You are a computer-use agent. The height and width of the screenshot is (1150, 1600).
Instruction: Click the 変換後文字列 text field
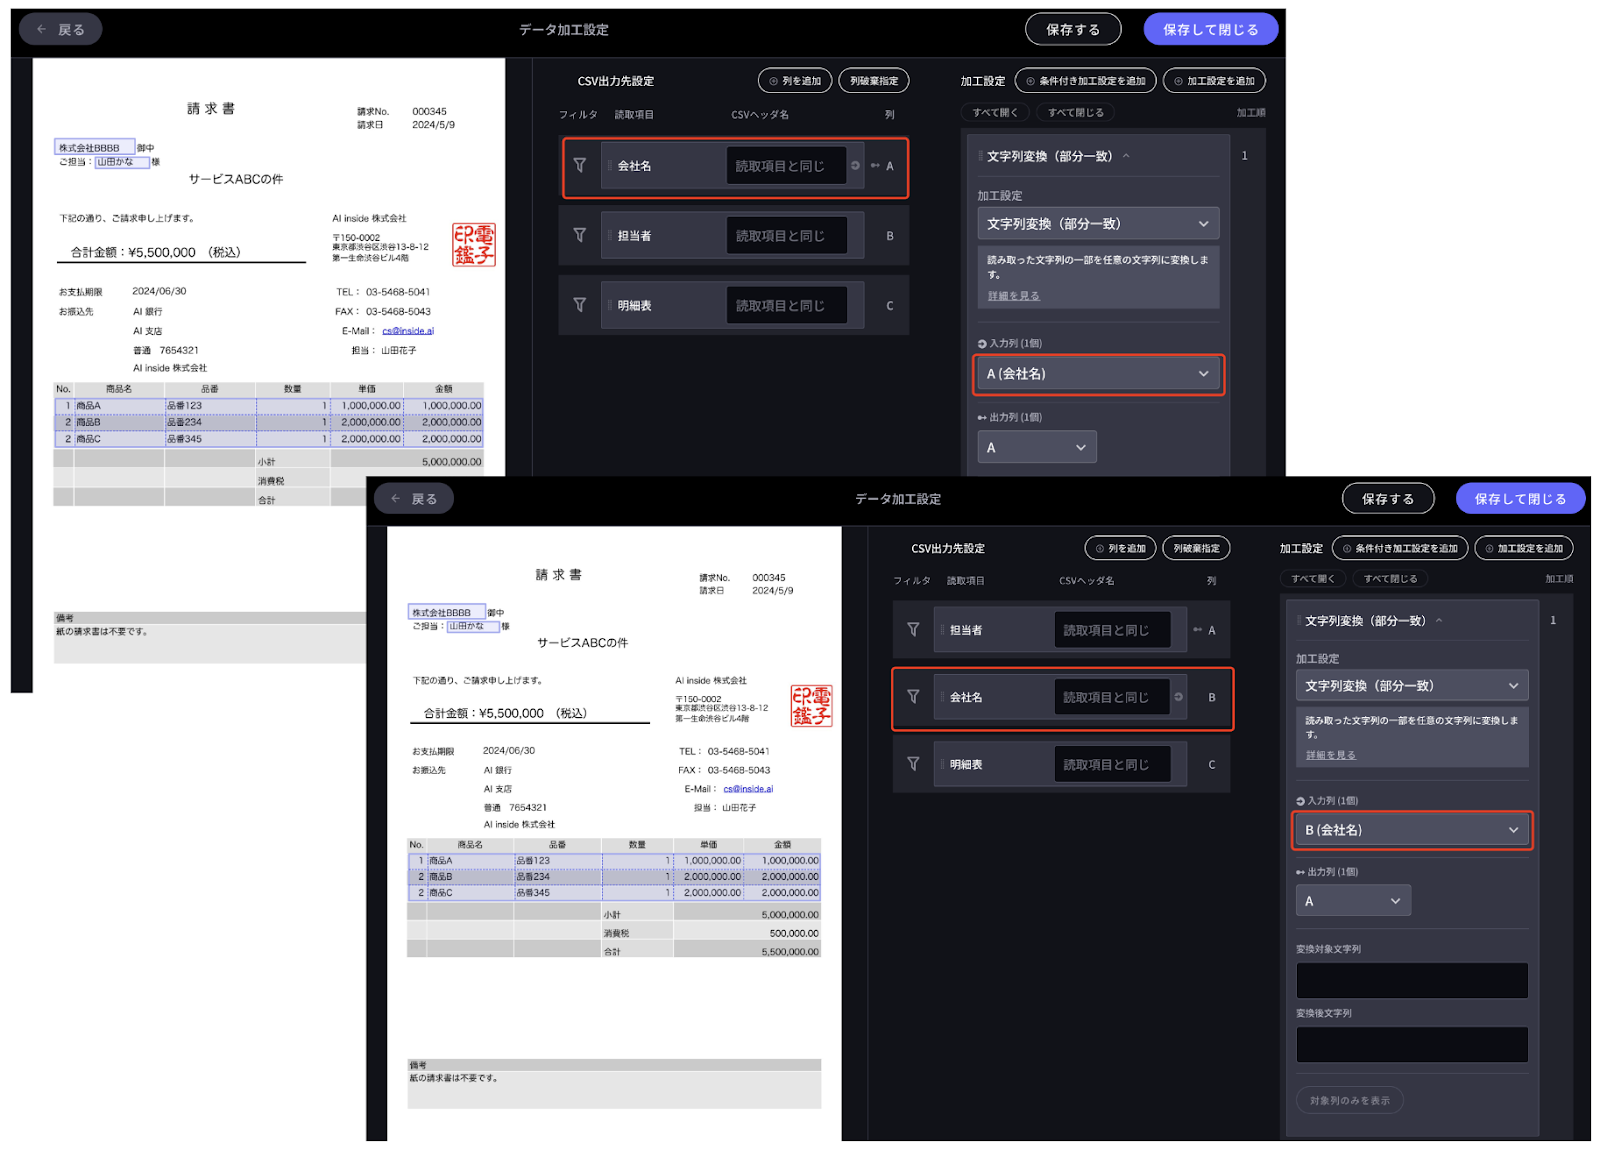point(1411,1044)
